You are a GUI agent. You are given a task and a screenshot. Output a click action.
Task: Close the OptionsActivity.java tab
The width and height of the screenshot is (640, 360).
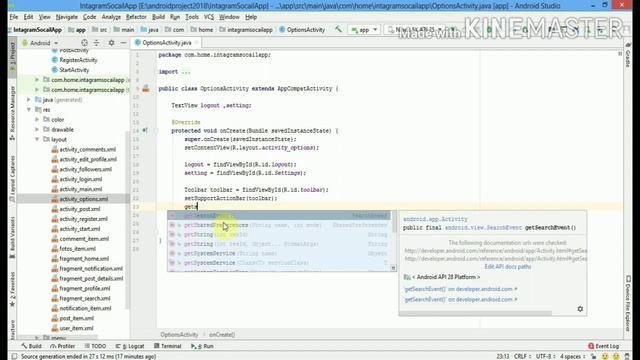197,42
